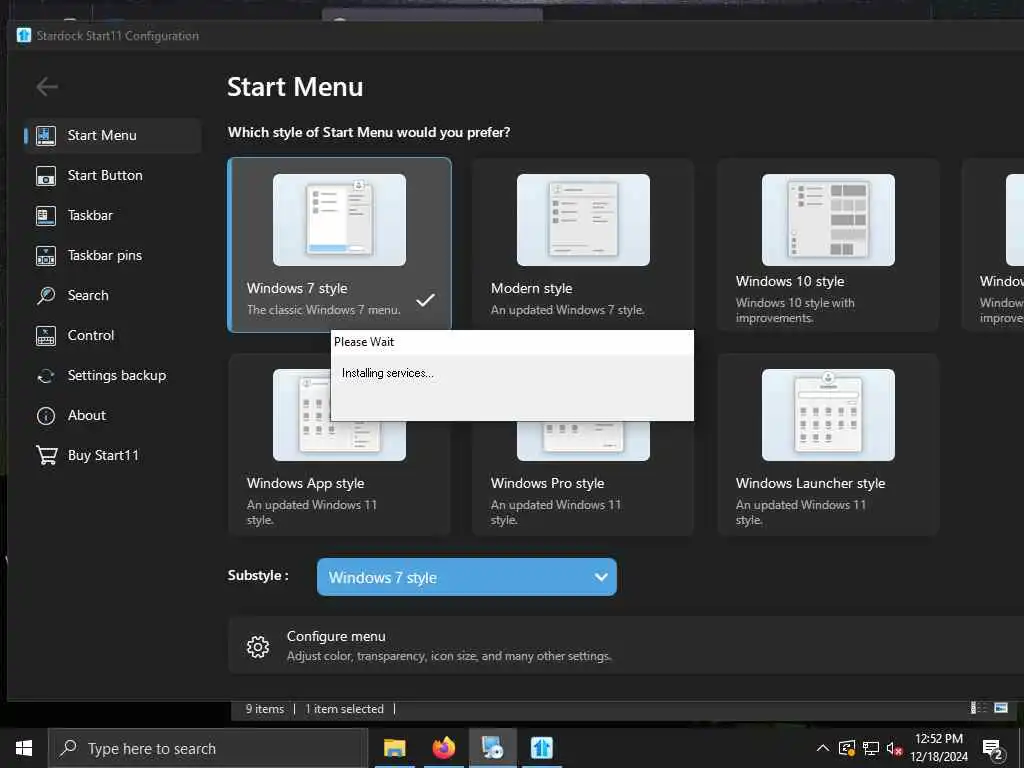
Task: Open the Taskbar settings section
Action: pos(112,215)
